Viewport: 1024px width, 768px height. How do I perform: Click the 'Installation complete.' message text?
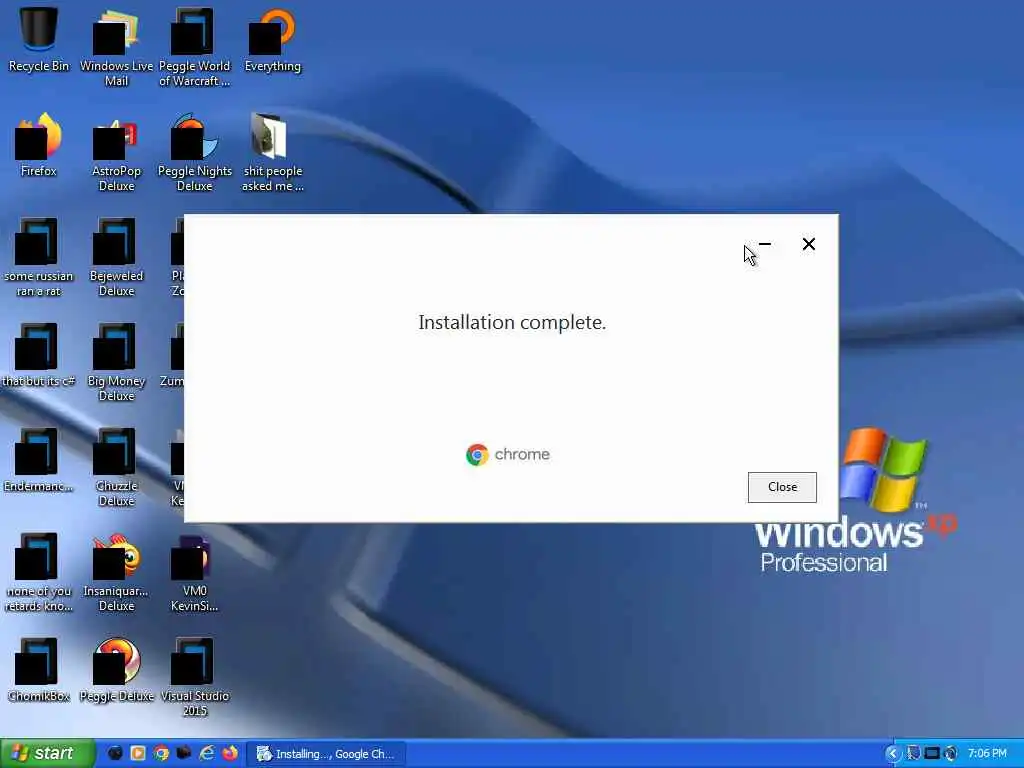pyautogui.click(x=512, y=323)
